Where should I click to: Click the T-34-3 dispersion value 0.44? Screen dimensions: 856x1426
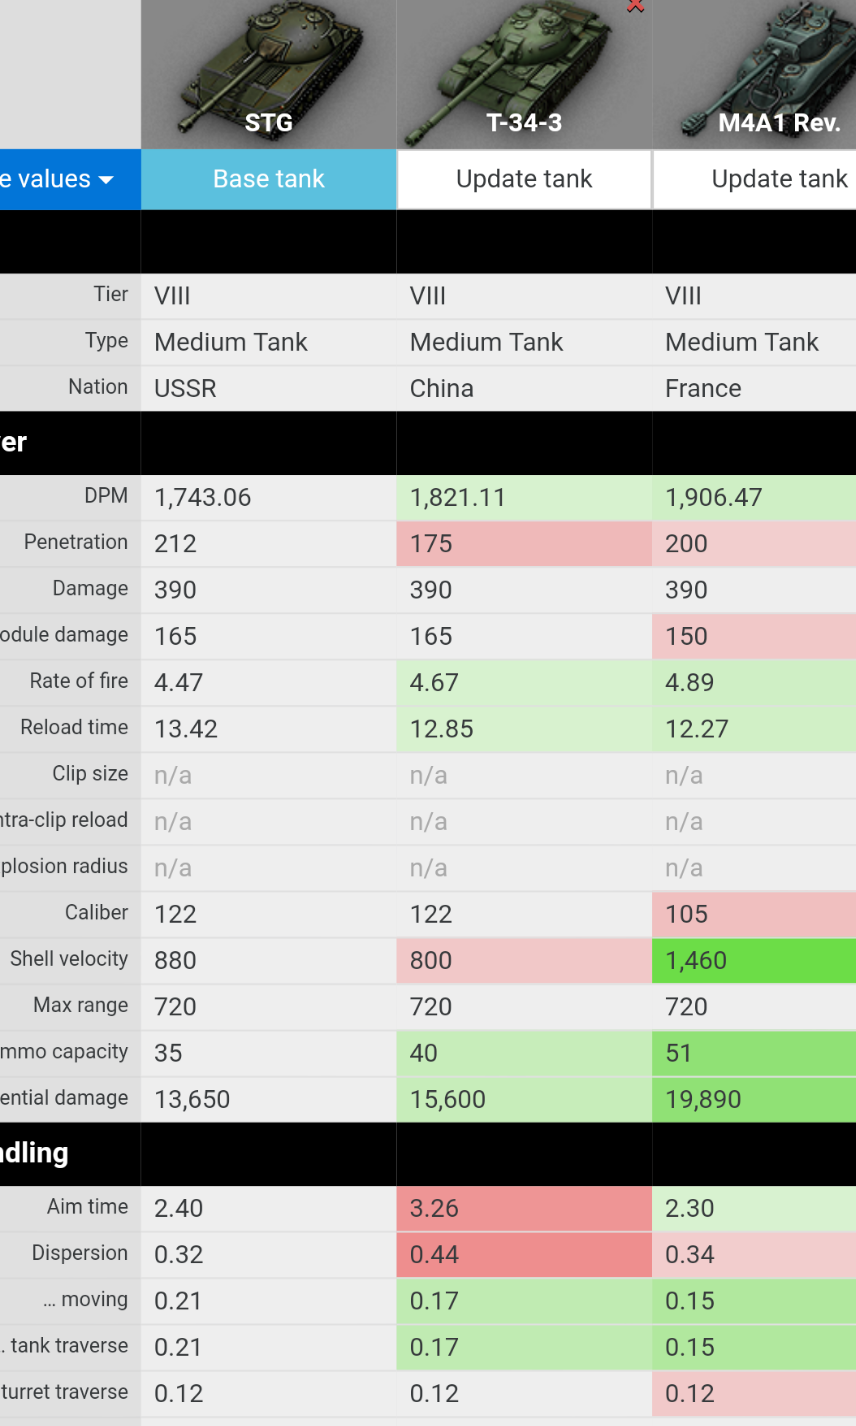click(524, 1254)
